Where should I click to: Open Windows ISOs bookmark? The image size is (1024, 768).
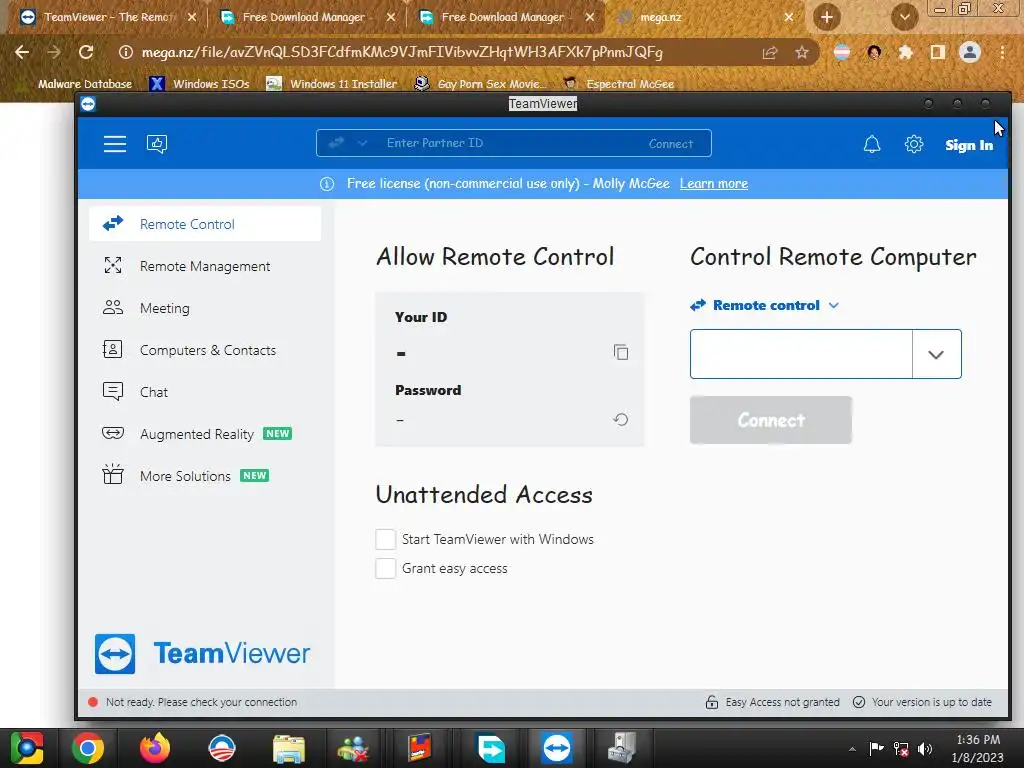(x=200, y=84)
